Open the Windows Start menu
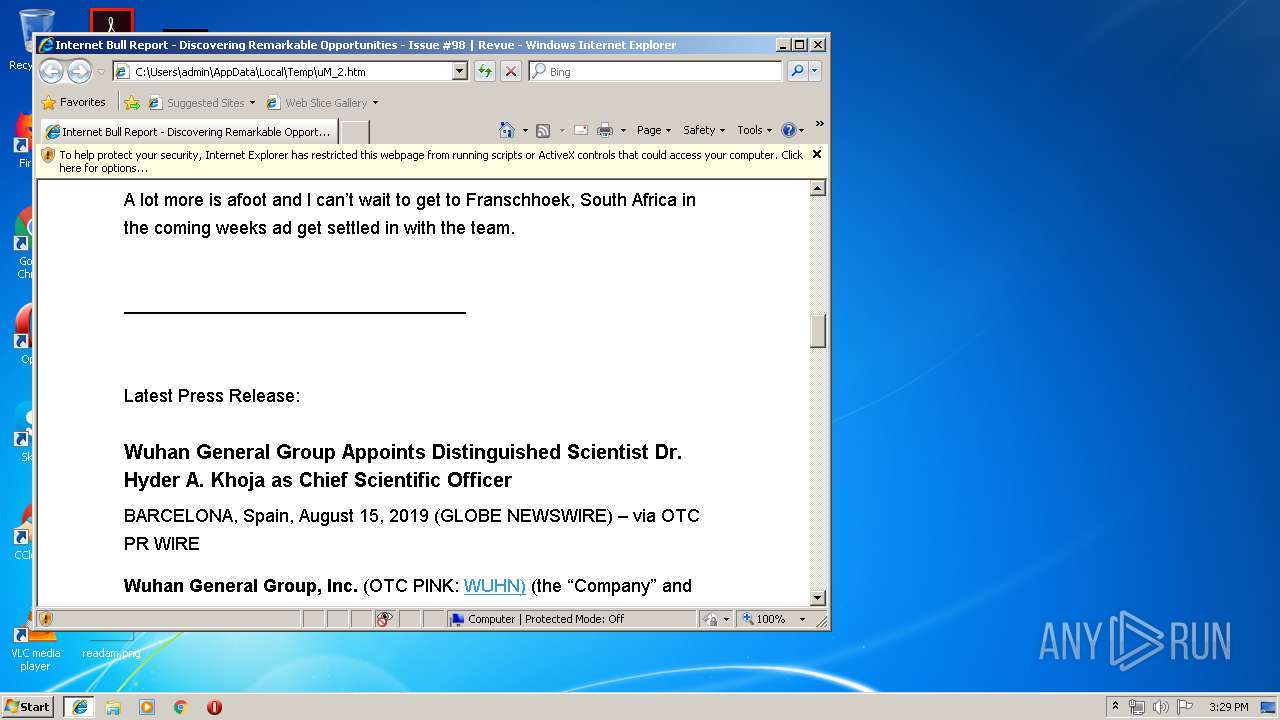 pyautogui.click(x=28, y=706)
